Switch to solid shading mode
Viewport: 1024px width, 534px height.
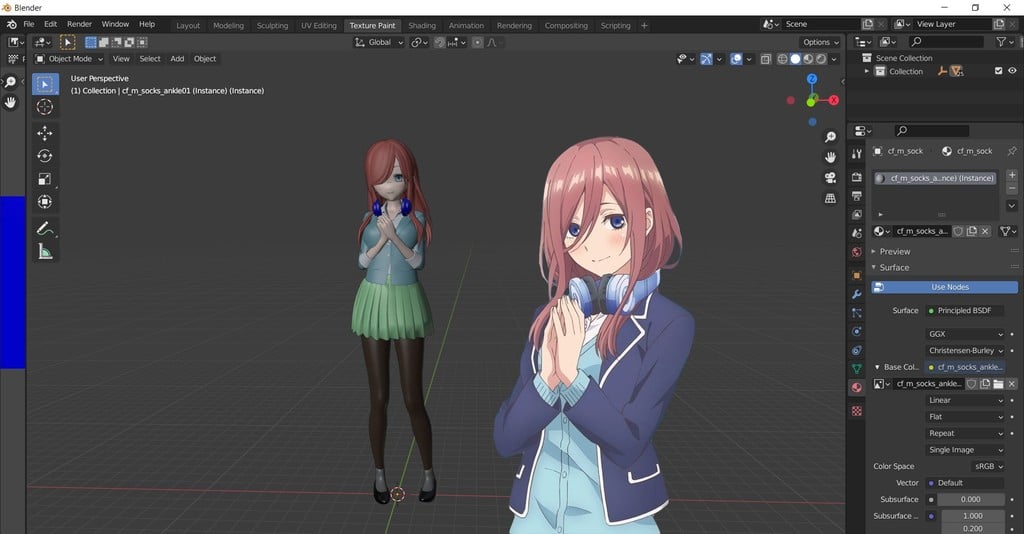click(x=795, y=59)
